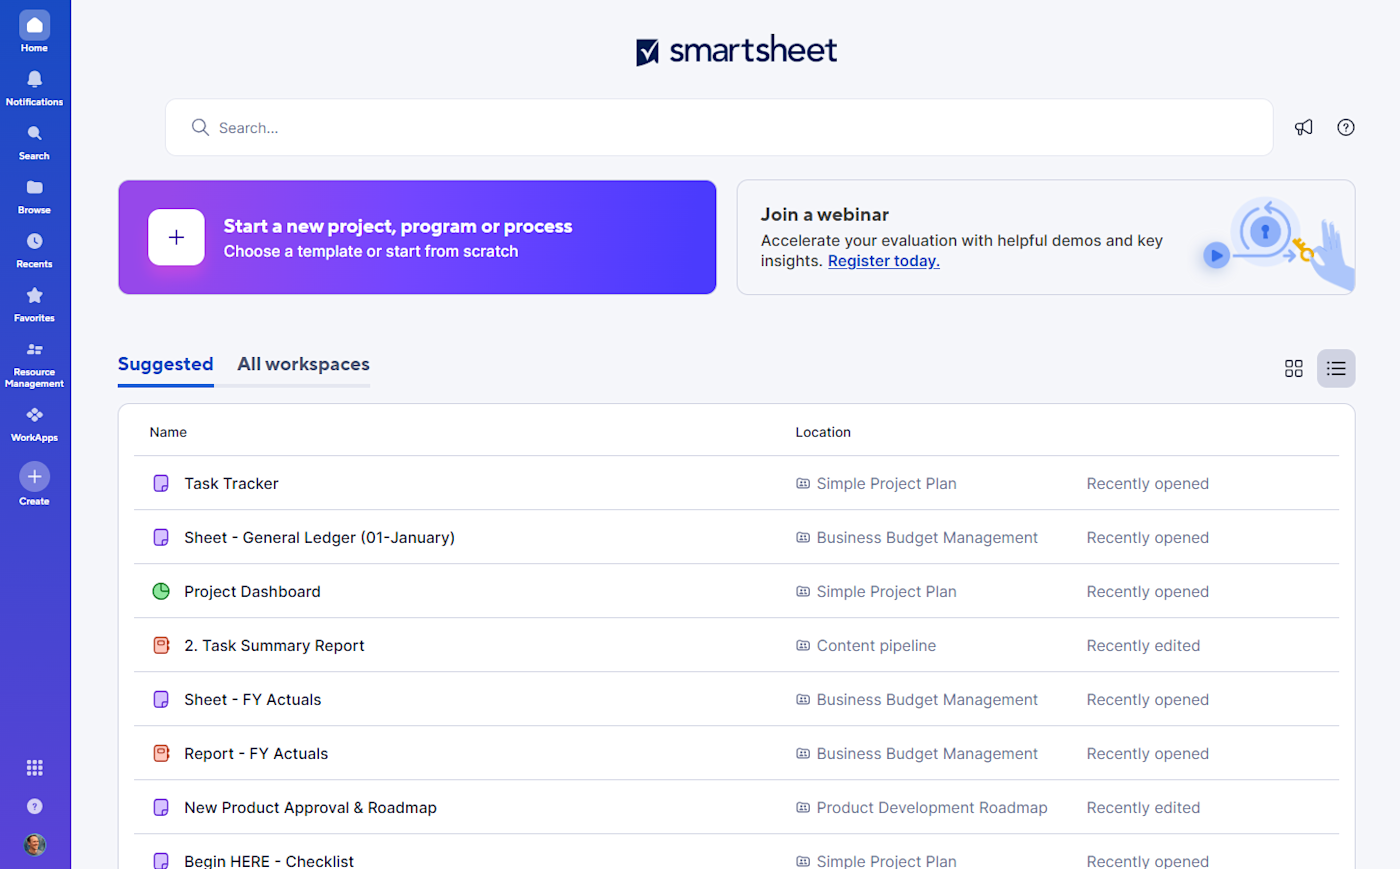Open the Task Tracker sheet

point(231,483)
